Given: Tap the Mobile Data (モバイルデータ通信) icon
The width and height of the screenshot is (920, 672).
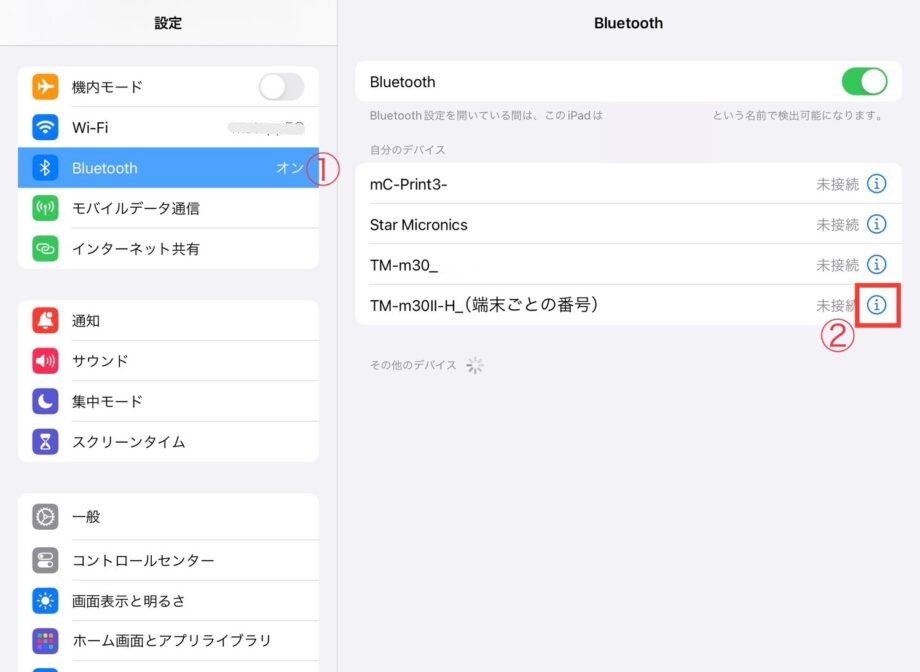Looking at the screenshot, I should (45, 208).
